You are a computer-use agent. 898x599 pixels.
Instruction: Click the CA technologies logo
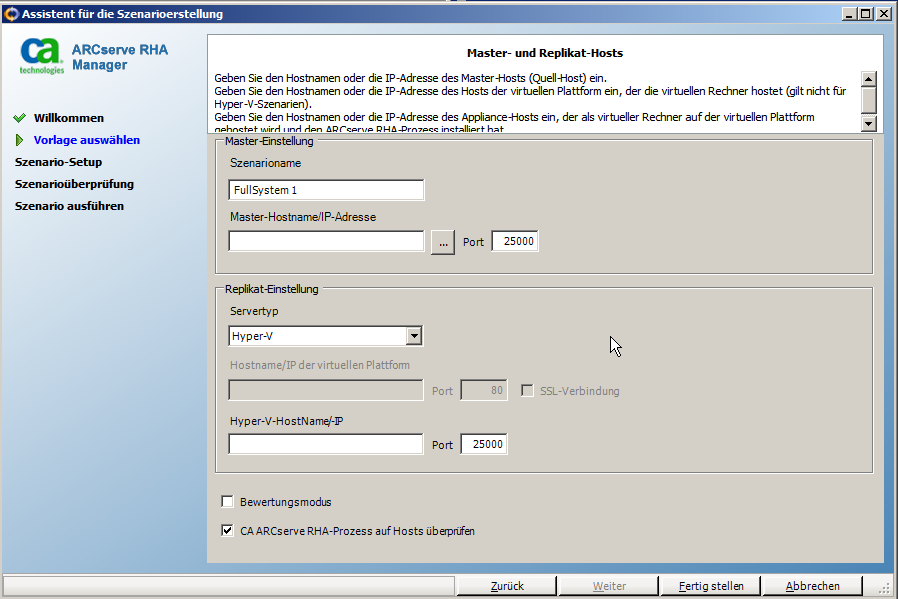[42, 57]
